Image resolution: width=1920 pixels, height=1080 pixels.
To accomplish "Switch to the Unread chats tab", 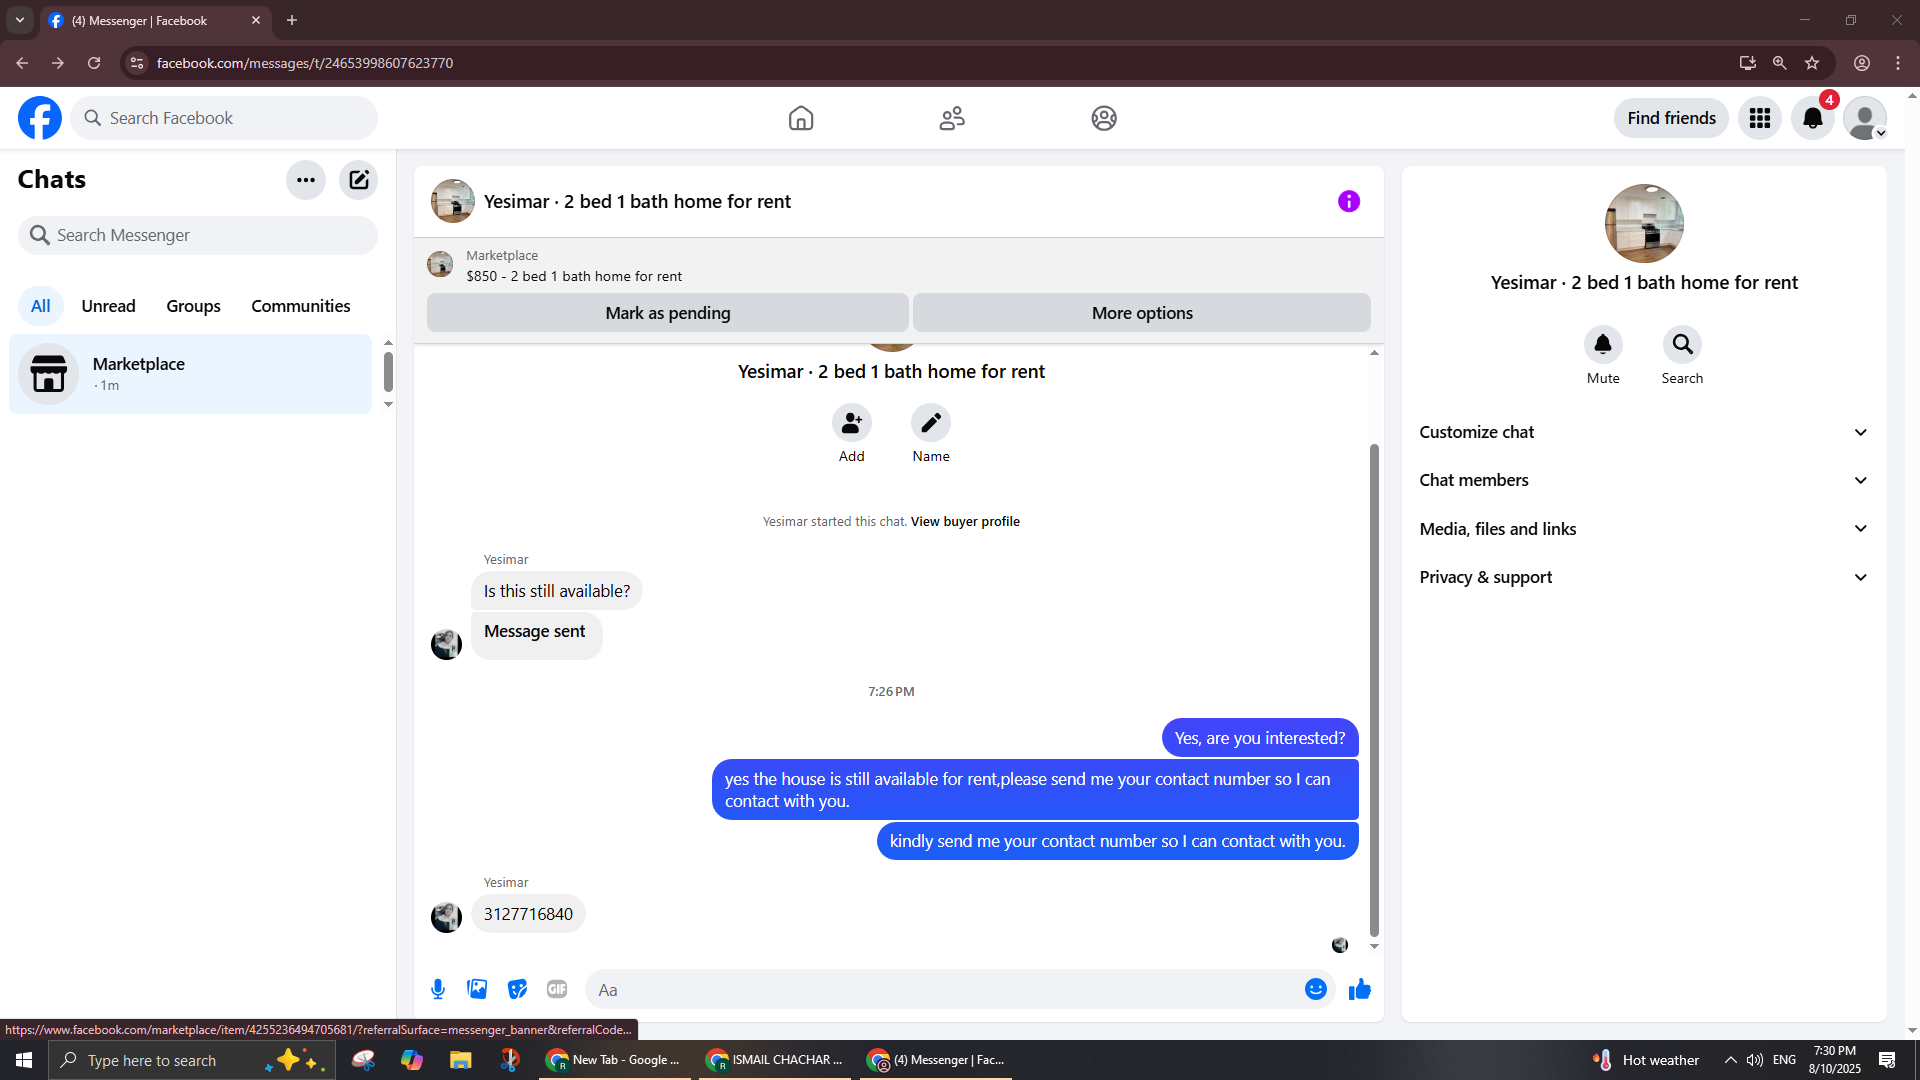I will pos(108,306).
